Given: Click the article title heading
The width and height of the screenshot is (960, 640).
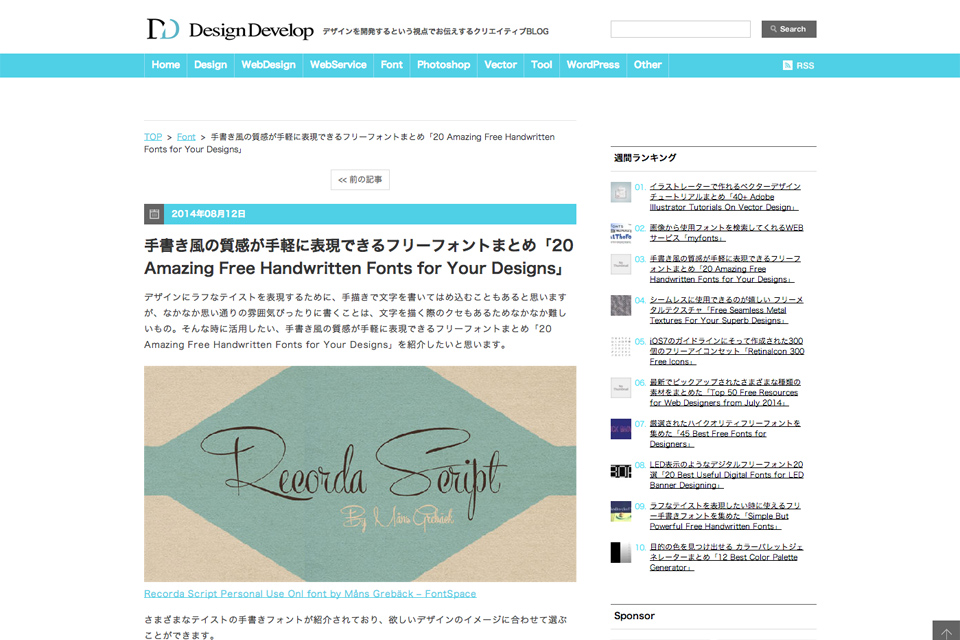Looking at the screenshot, I should 359,257.
